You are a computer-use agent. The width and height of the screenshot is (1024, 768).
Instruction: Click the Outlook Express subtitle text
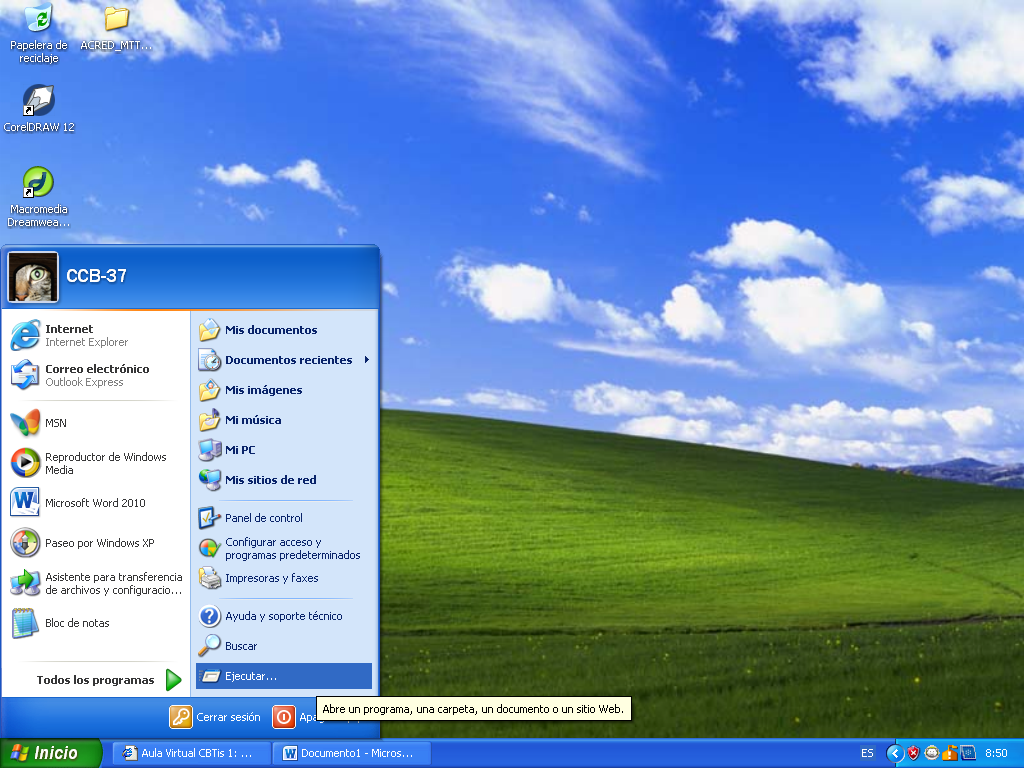tap(84, 382)
